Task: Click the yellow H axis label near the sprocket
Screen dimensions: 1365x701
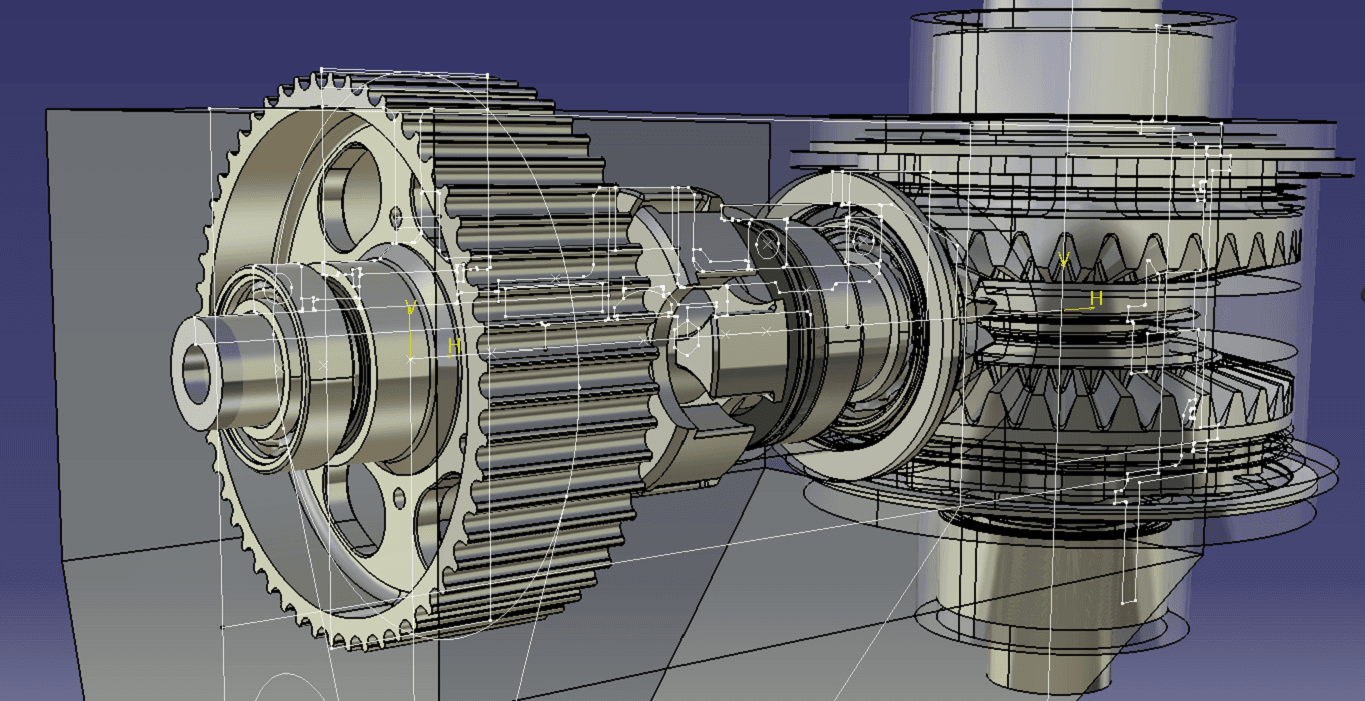Action: click(x=454, y=346)
